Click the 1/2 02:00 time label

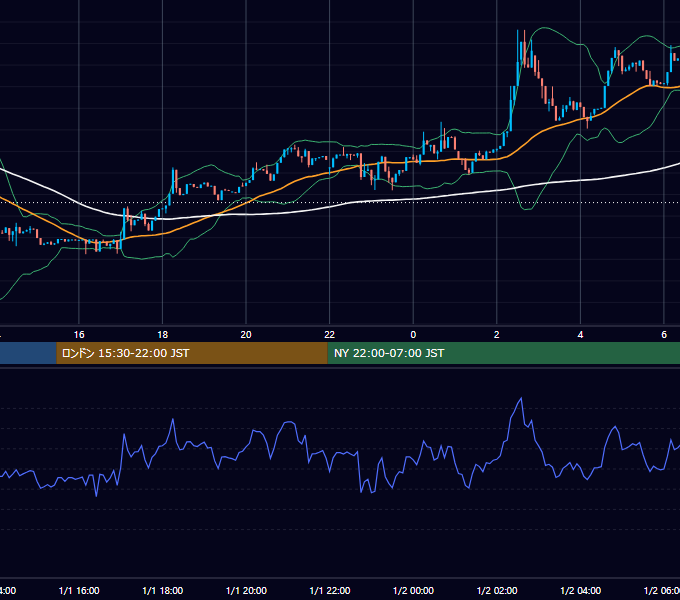pyautogui.click(x=497, y=590)
